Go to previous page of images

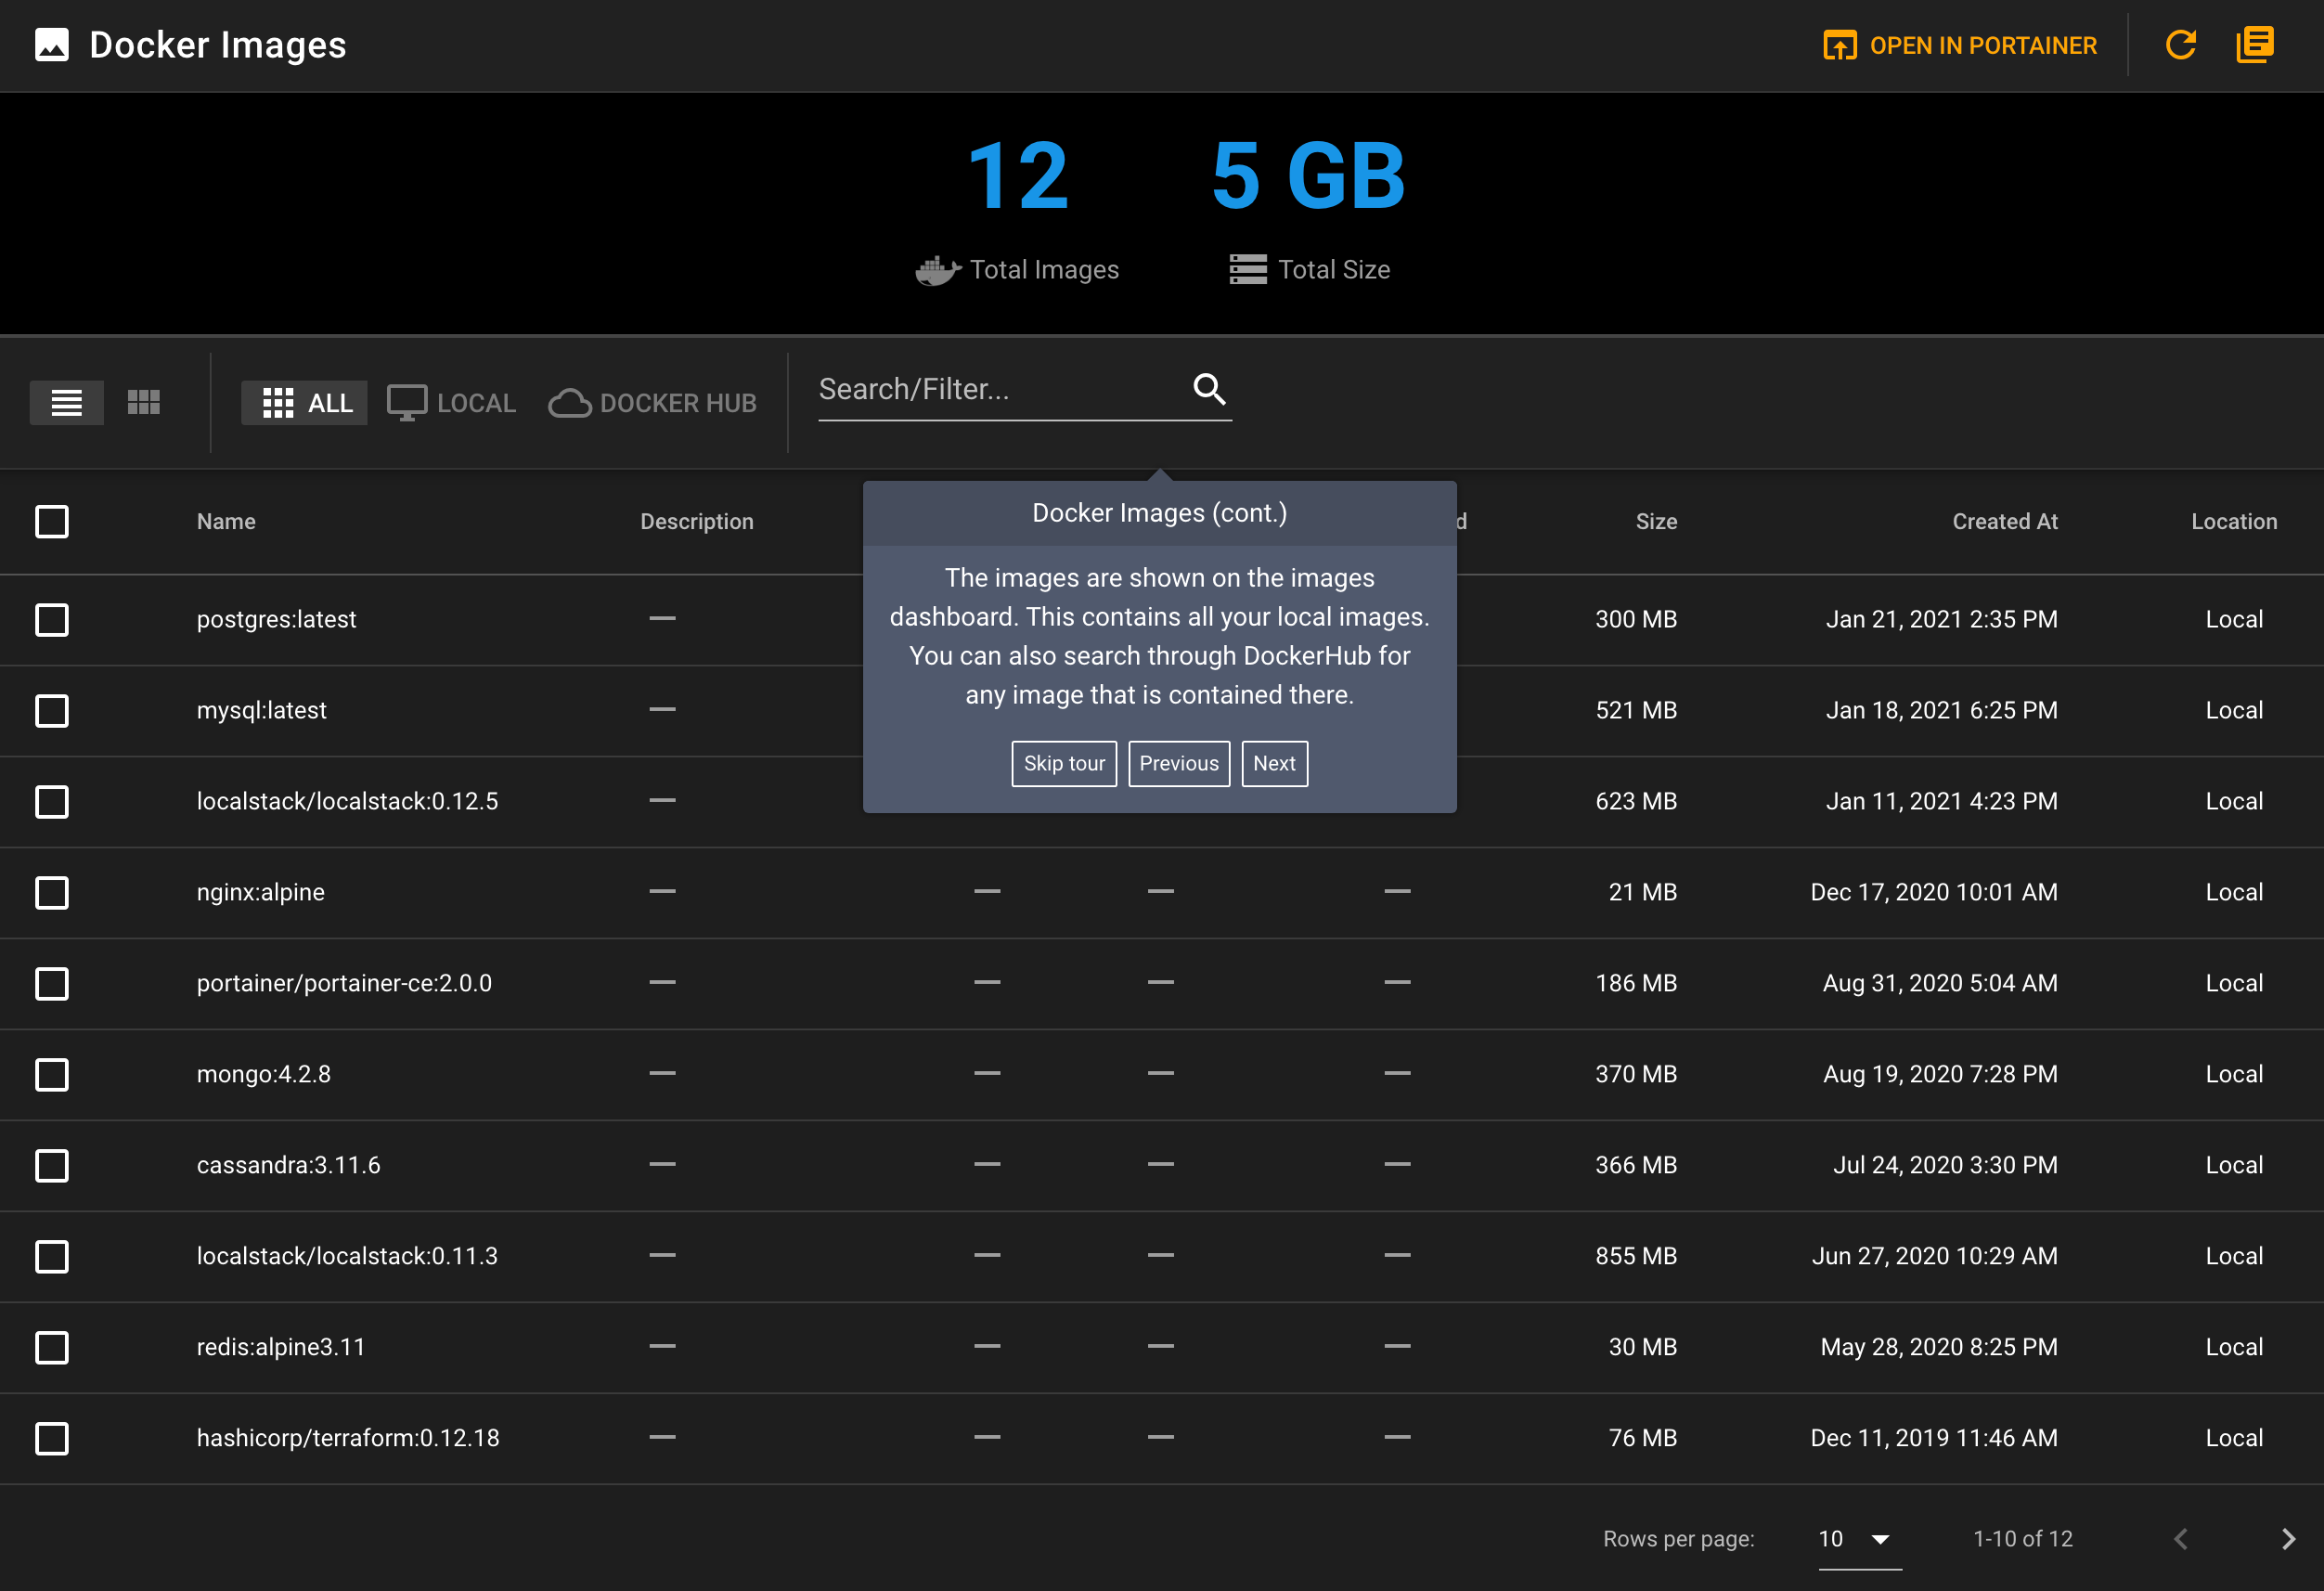tap(2181, 1539)
